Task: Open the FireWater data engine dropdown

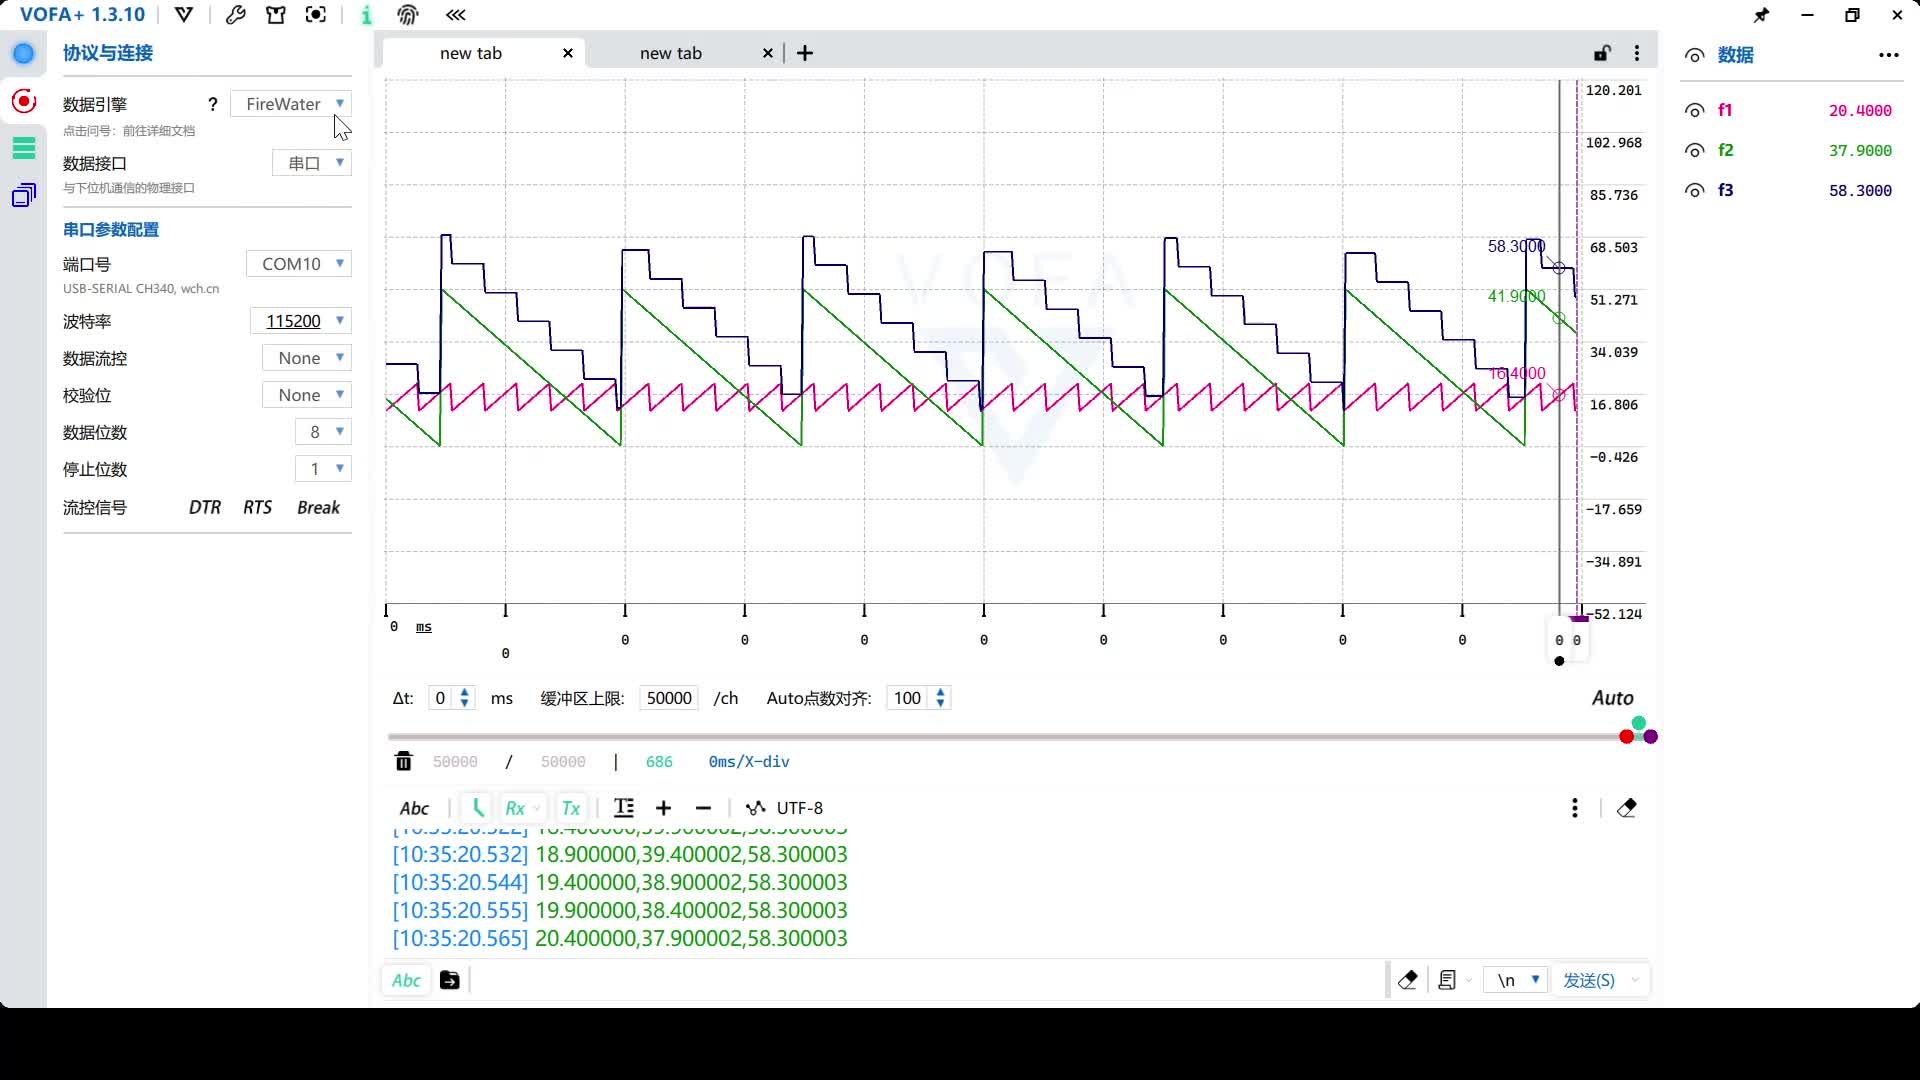Action: pos(291,104)
